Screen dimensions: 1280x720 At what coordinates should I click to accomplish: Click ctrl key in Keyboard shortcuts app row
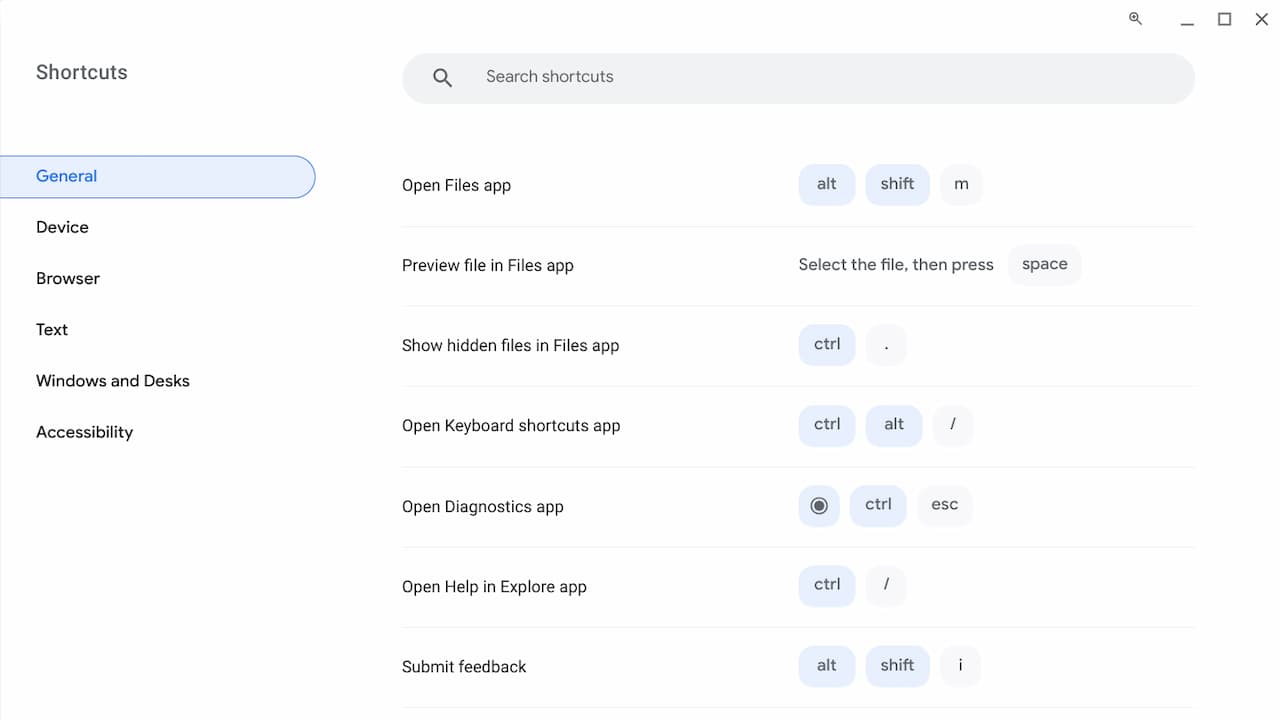coord(827,424)
